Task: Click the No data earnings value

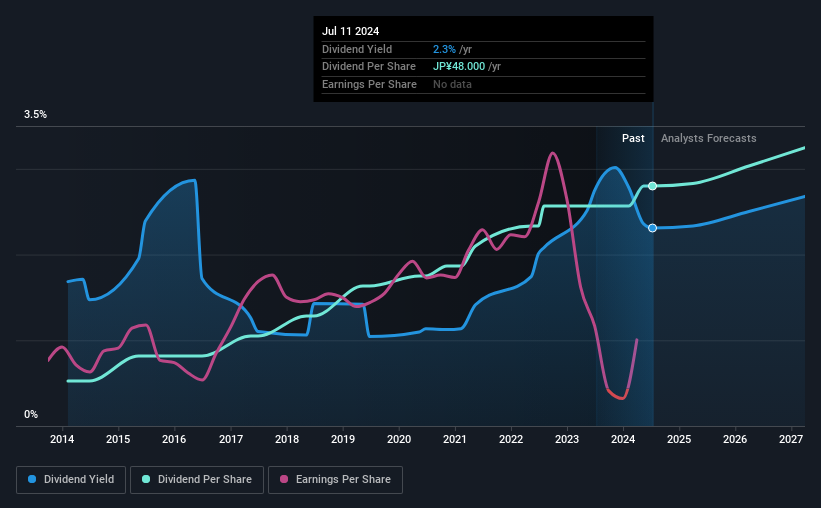Action: coord(452,84)
